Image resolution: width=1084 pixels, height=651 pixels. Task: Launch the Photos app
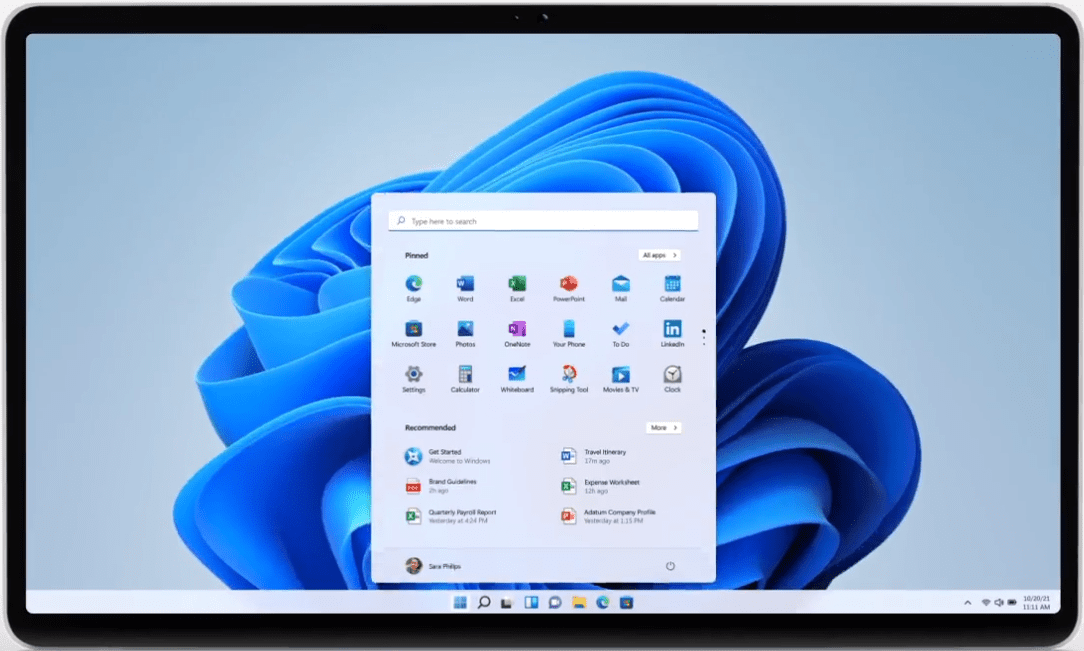tap(465, 334)
